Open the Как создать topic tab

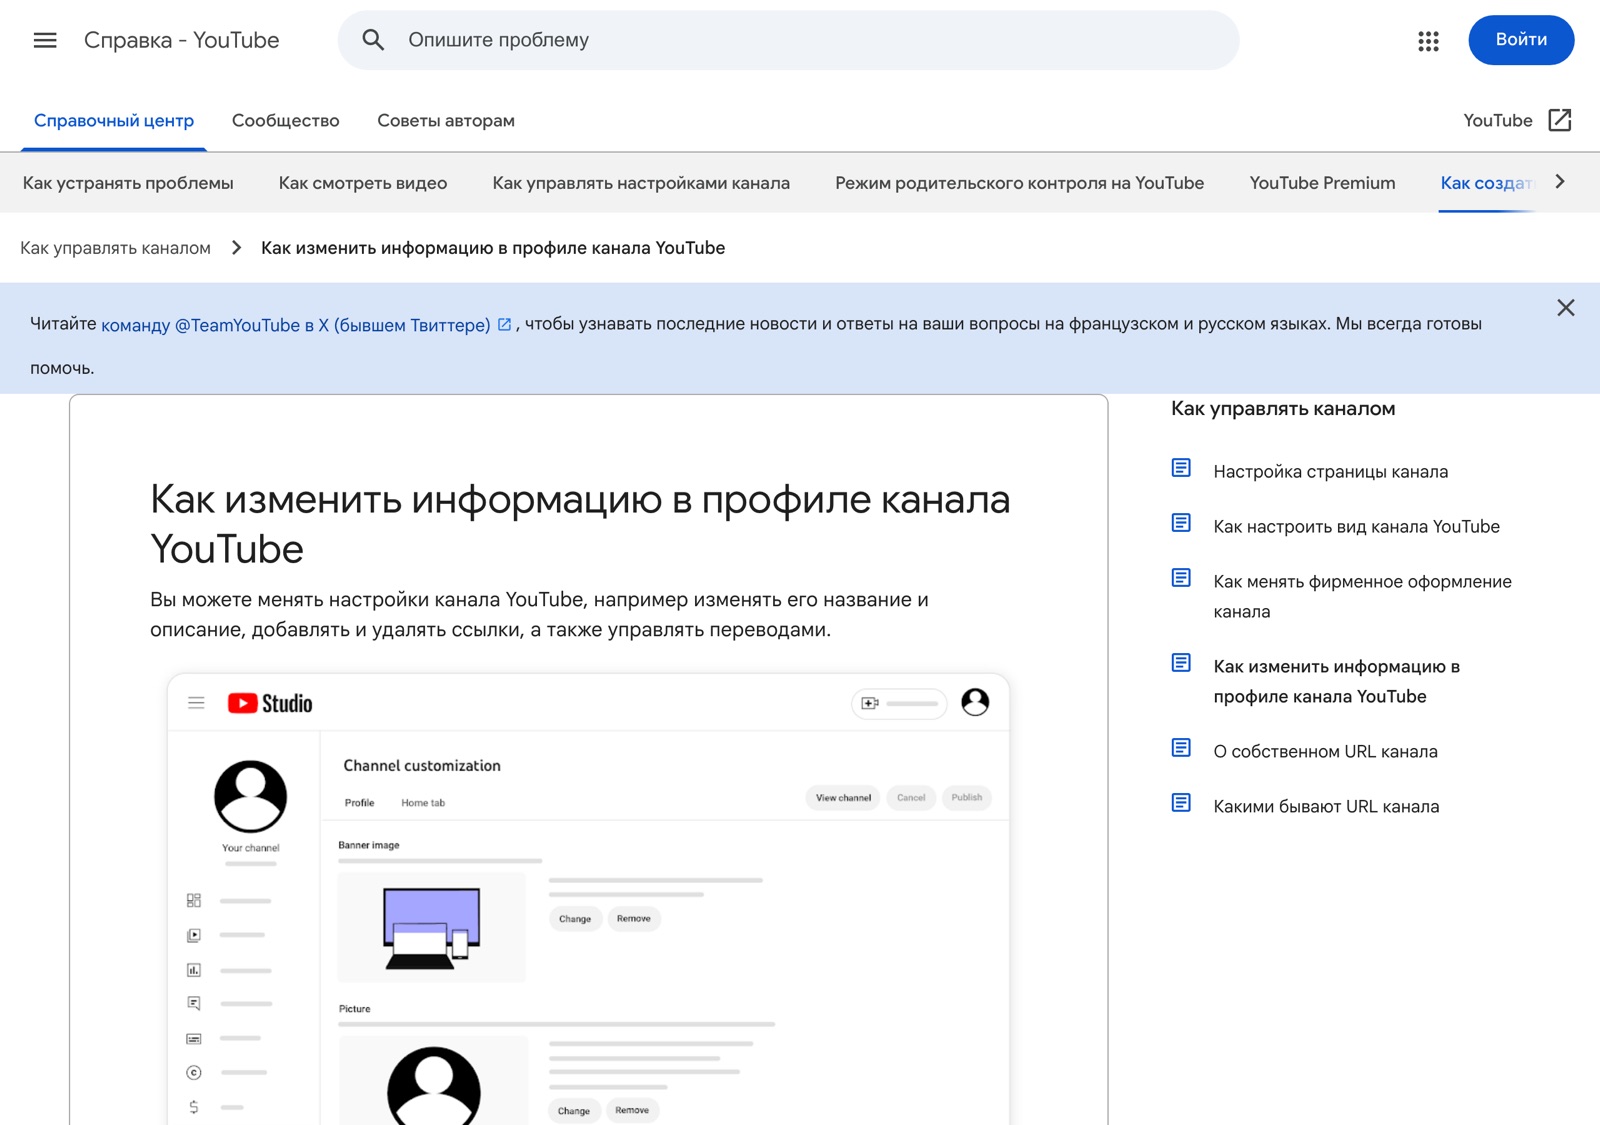coord(1486,183)
